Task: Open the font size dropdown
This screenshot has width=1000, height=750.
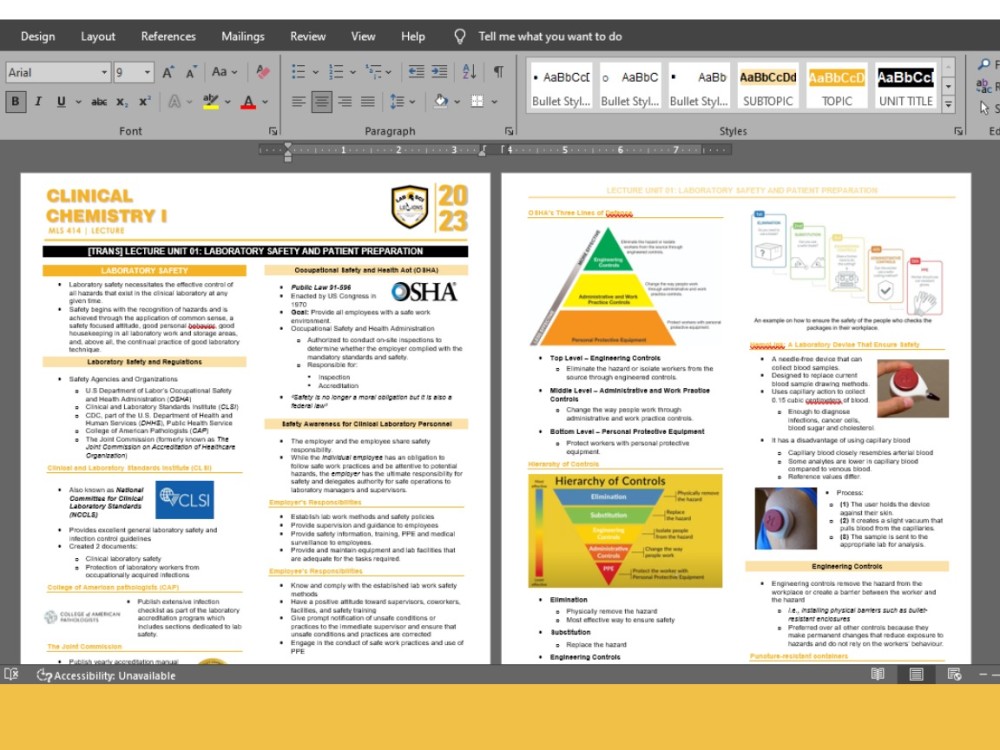Action: click(x=147, y=72)
